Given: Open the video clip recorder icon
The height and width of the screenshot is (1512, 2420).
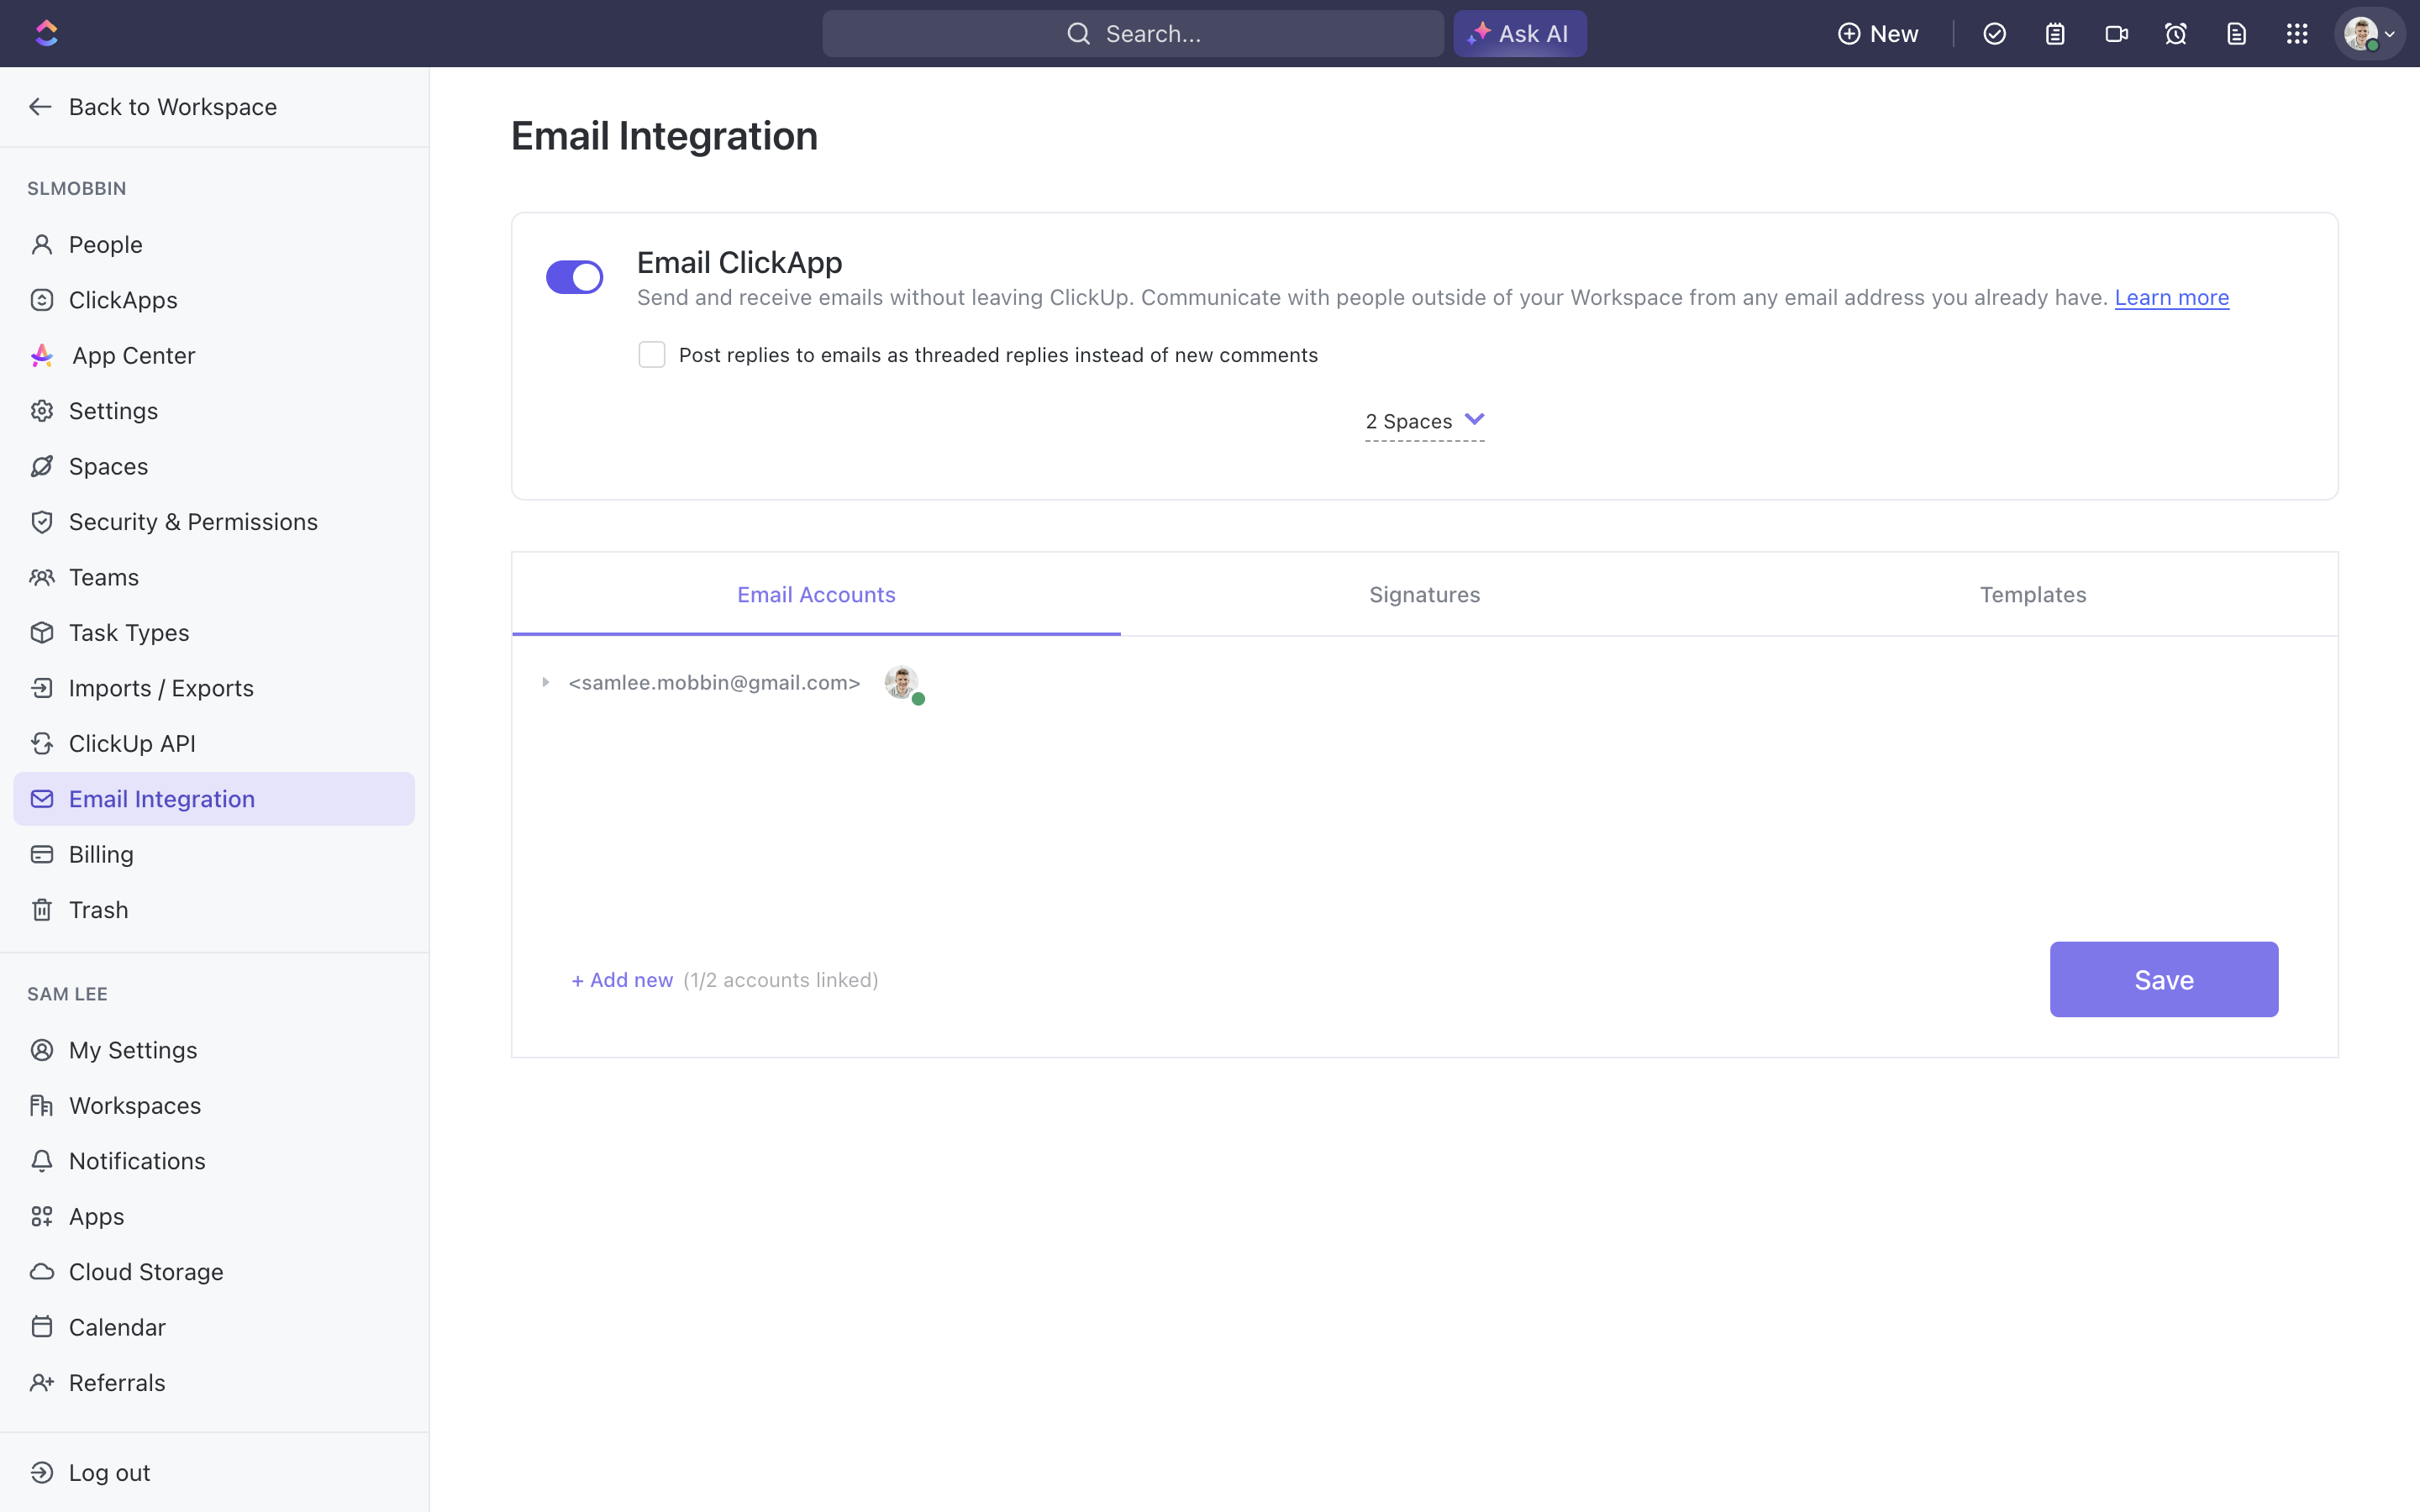Looking at the screenshot, I should coord(2116,34).
